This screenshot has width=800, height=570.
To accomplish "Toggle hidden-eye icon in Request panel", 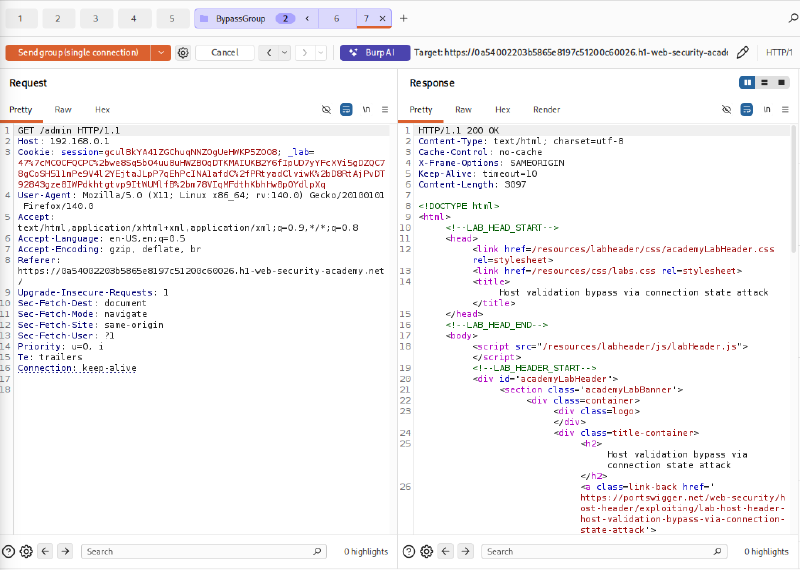I will (x=327, y=109).
